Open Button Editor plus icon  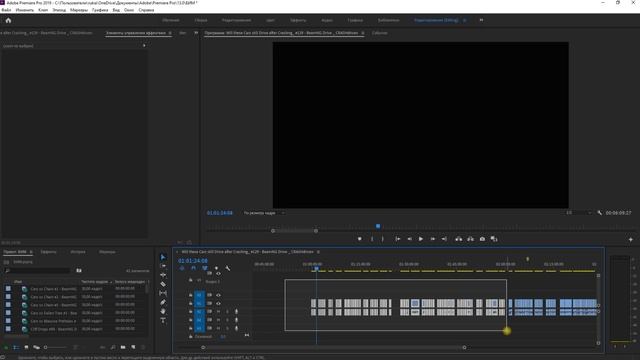point(631,240)
